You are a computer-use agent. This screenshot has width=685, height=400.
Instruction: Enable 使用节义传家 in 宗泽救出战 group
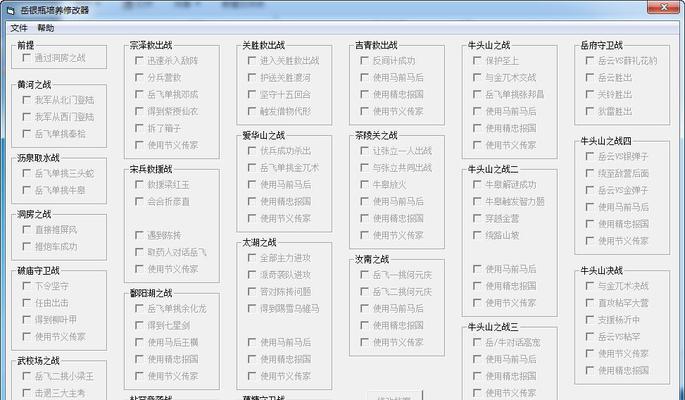(139, 145)
